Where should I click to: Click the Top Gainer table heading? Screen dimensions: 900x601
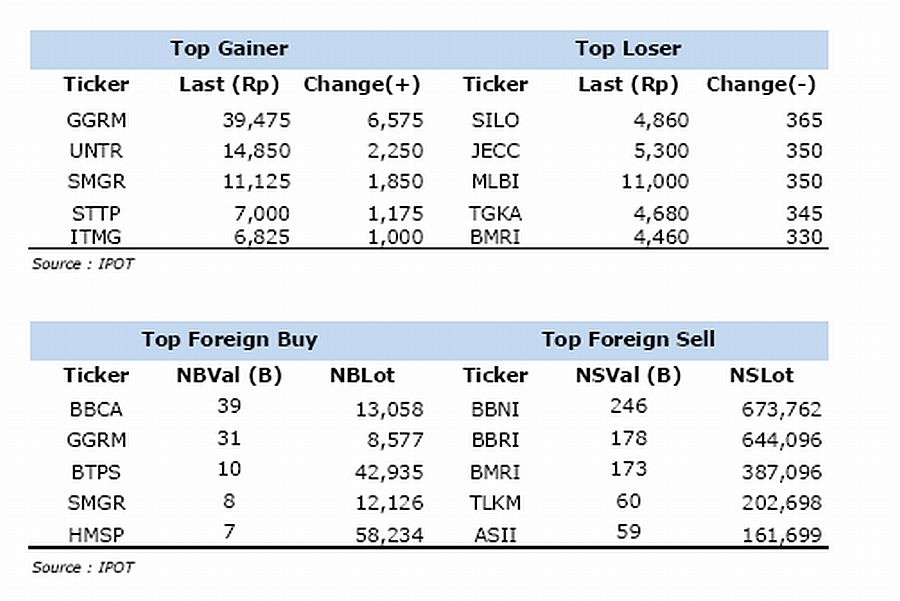pos(229,48)
